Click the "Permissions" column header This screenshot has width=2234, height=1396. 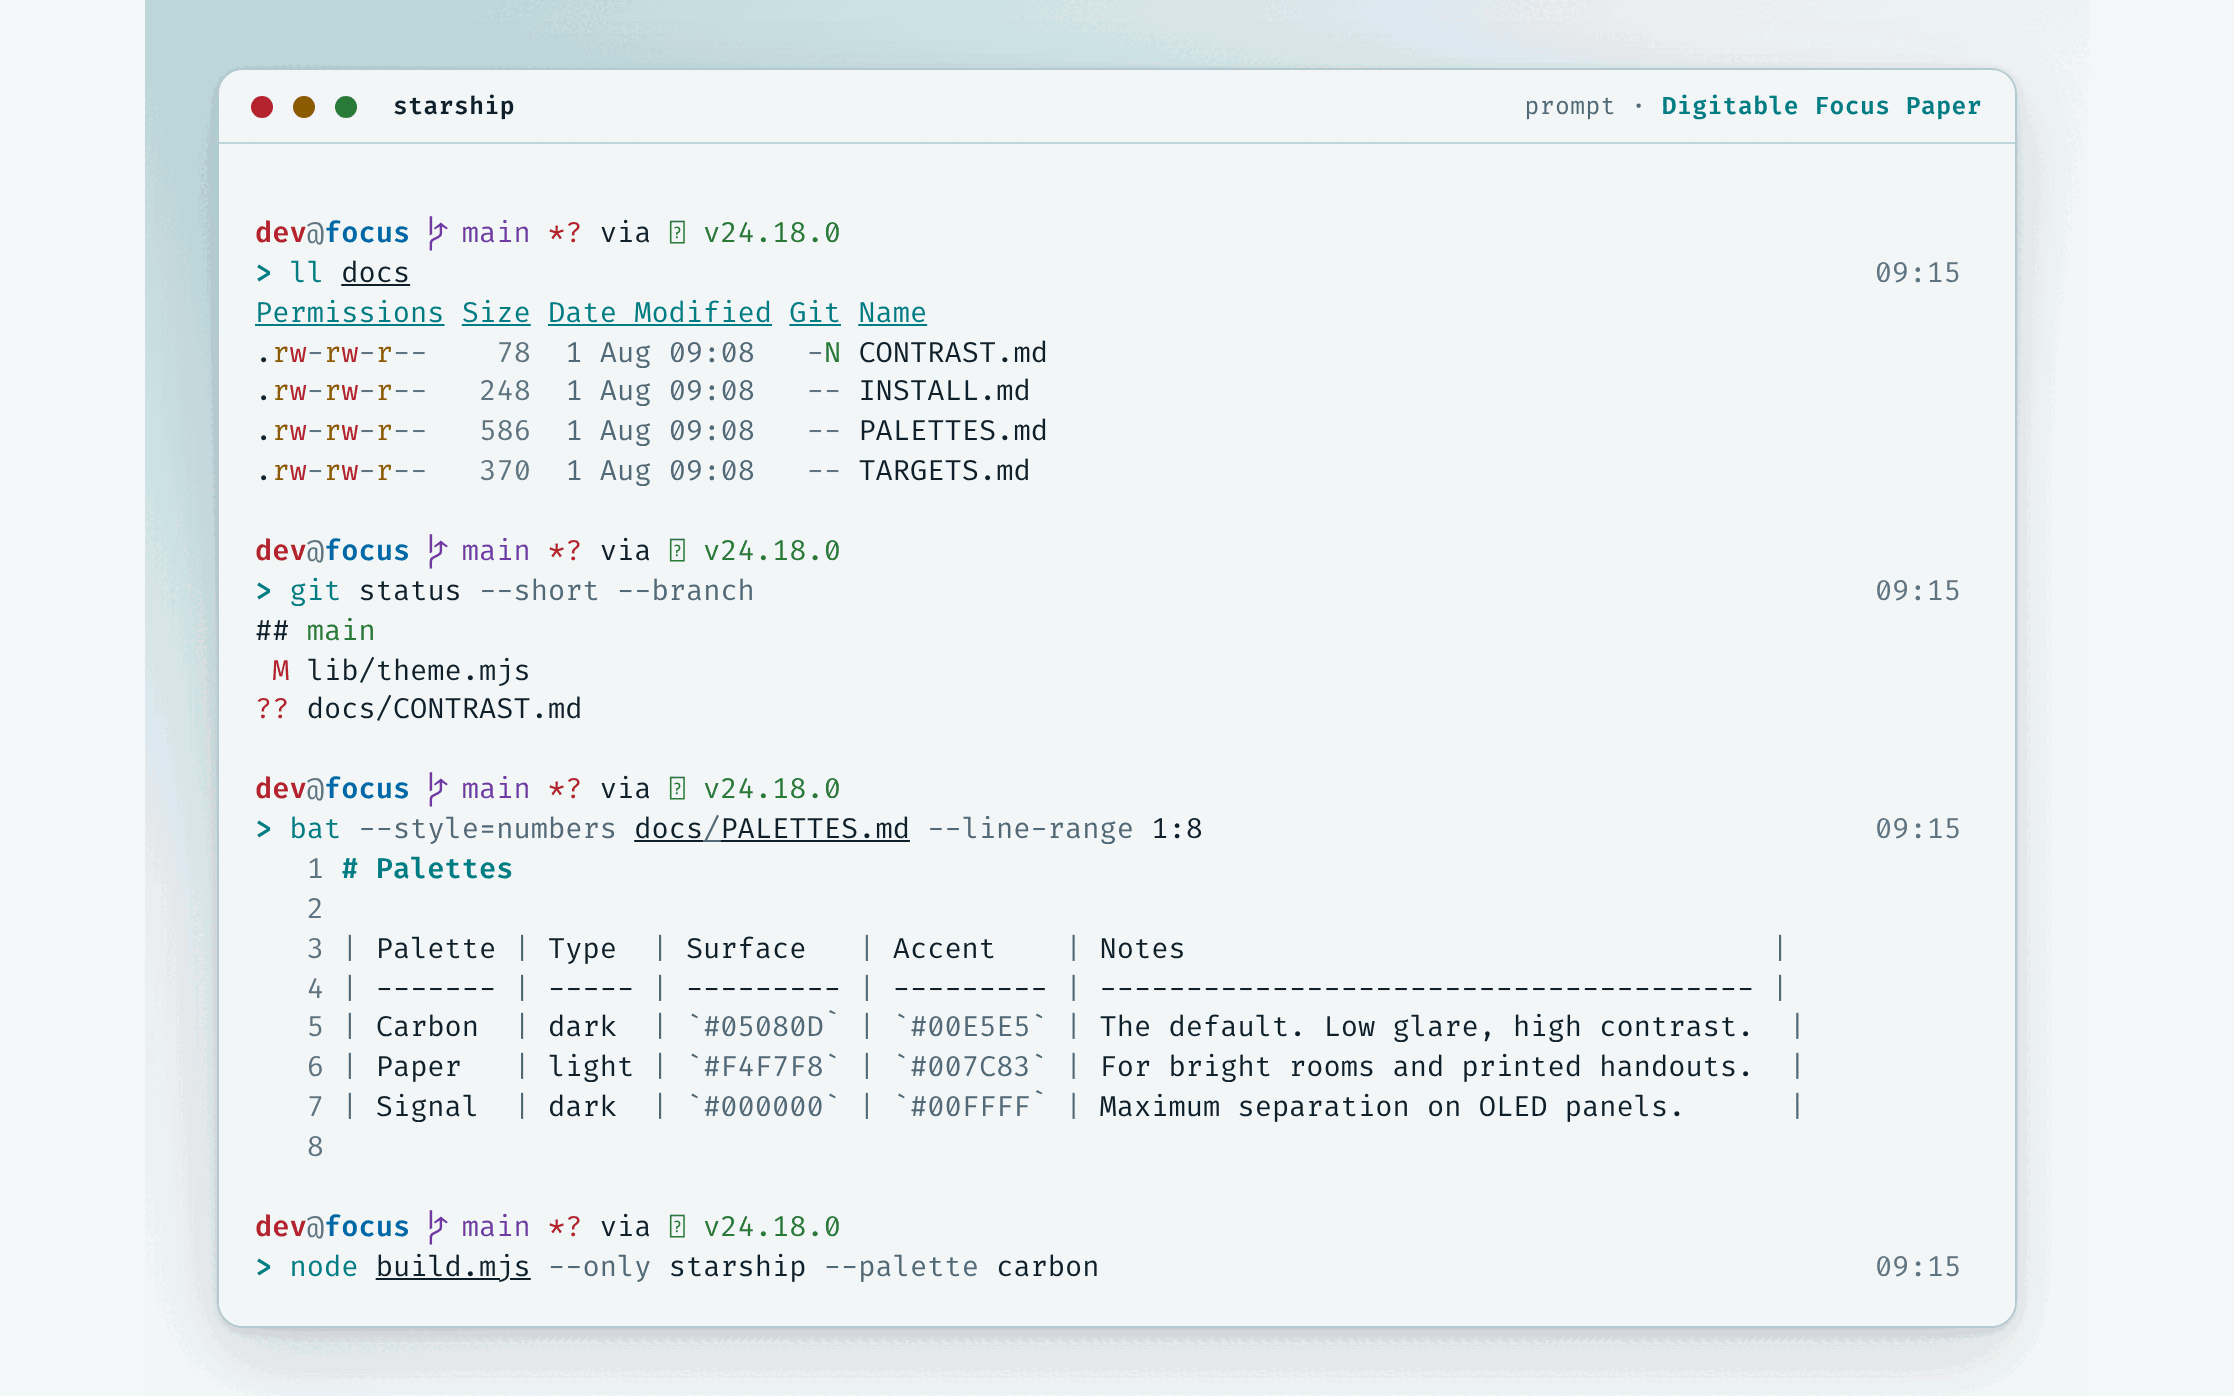coord(349,313)
